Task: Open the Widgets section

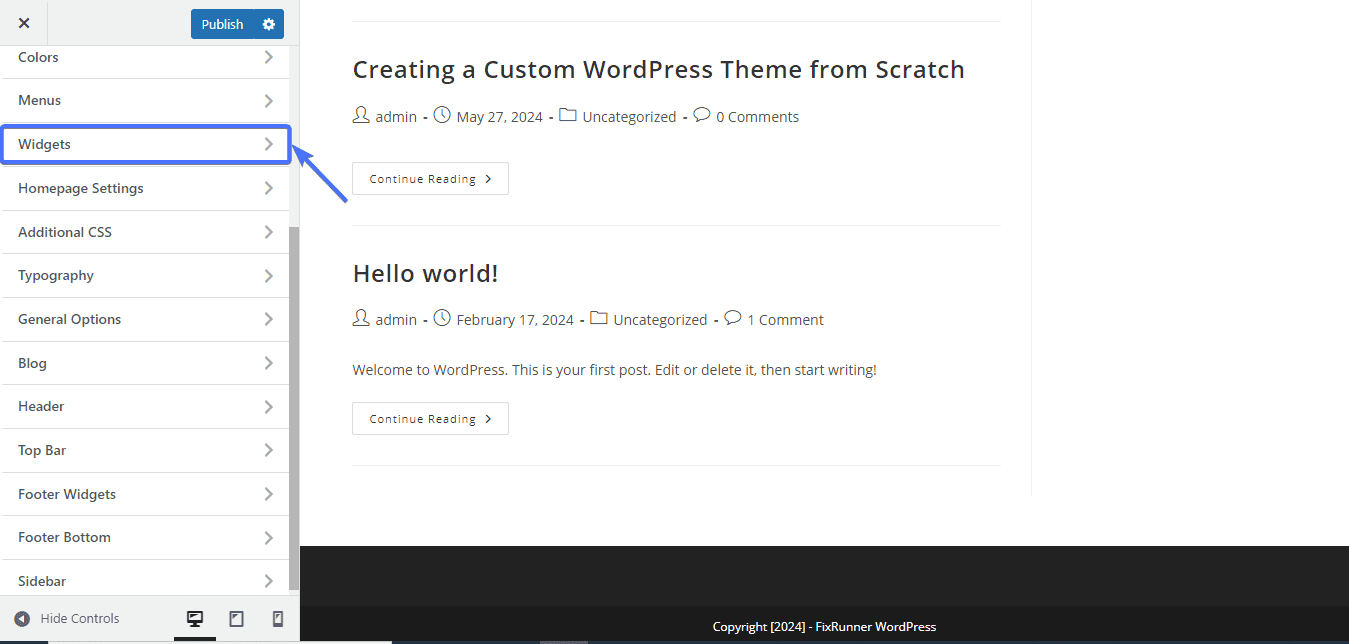Action: click(x=145, y=144)
